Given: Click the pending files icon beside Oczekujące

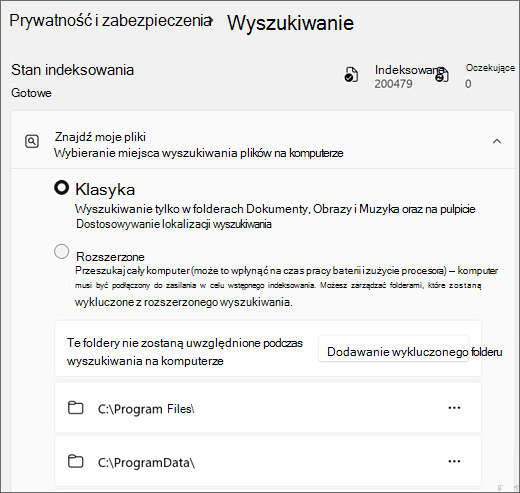Looking at the screenshot, I should tap(442, 74).
